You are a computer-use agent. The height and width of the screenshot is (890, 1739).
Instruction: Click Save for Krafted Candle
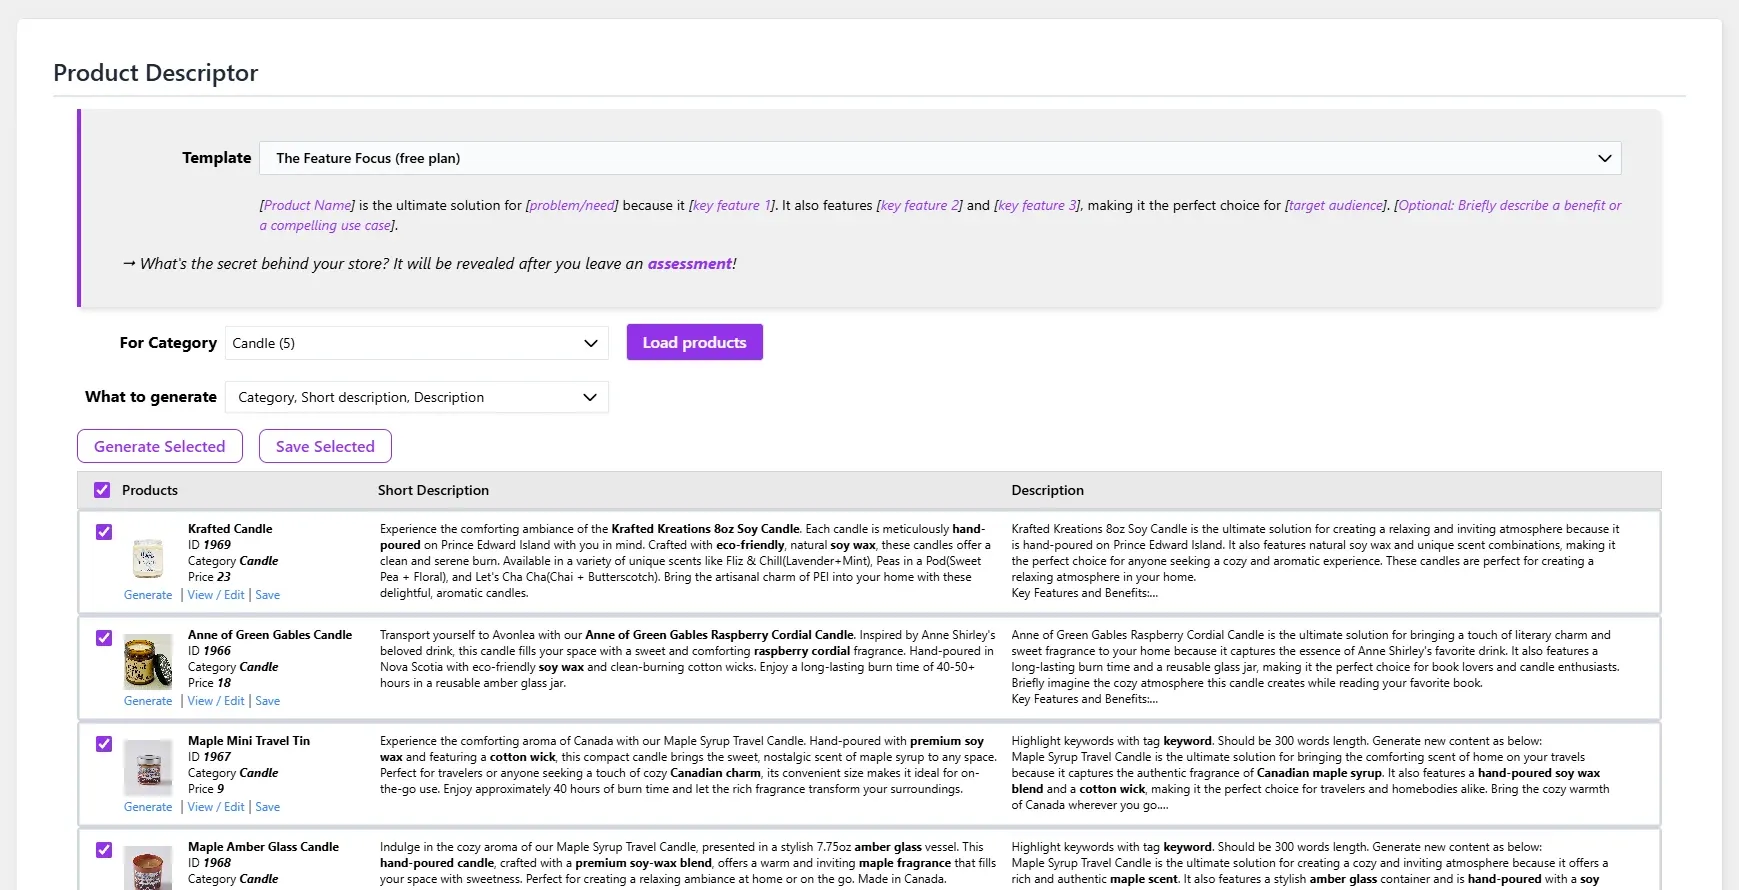(268, 595)
